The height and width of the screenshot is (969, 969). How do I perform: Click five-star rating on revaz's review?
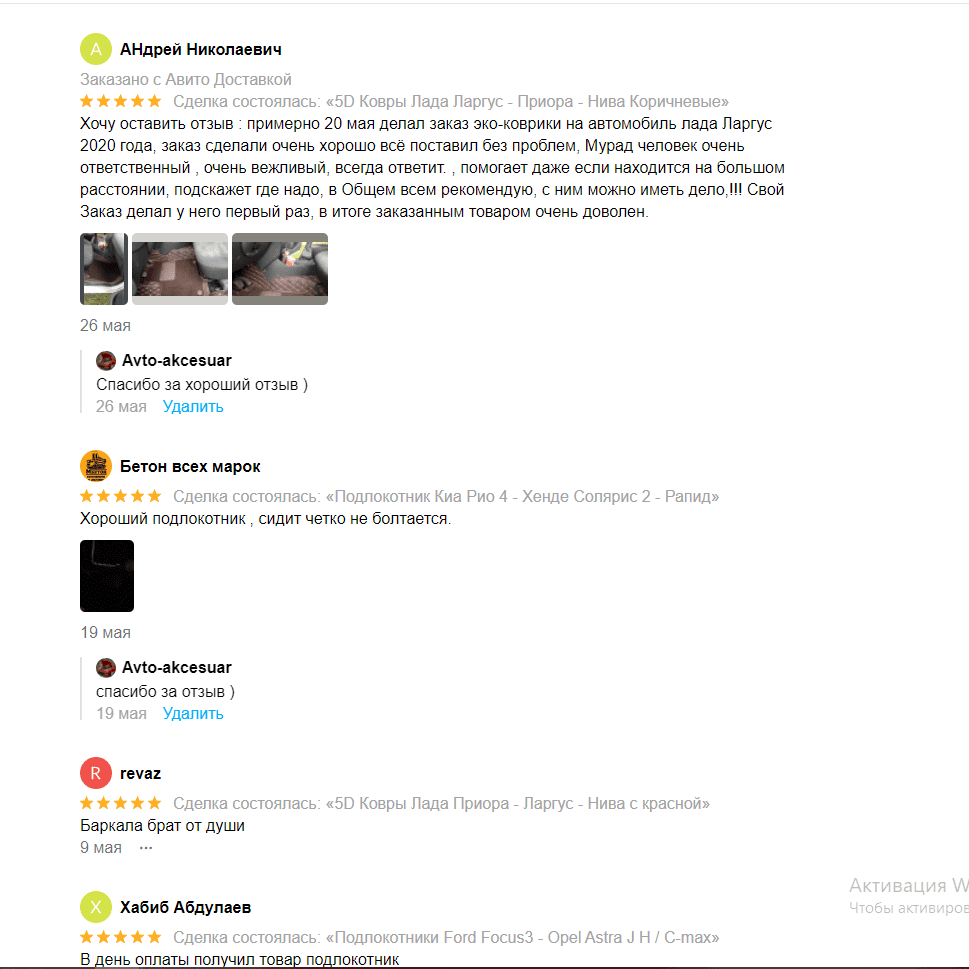tap(121, 803)
